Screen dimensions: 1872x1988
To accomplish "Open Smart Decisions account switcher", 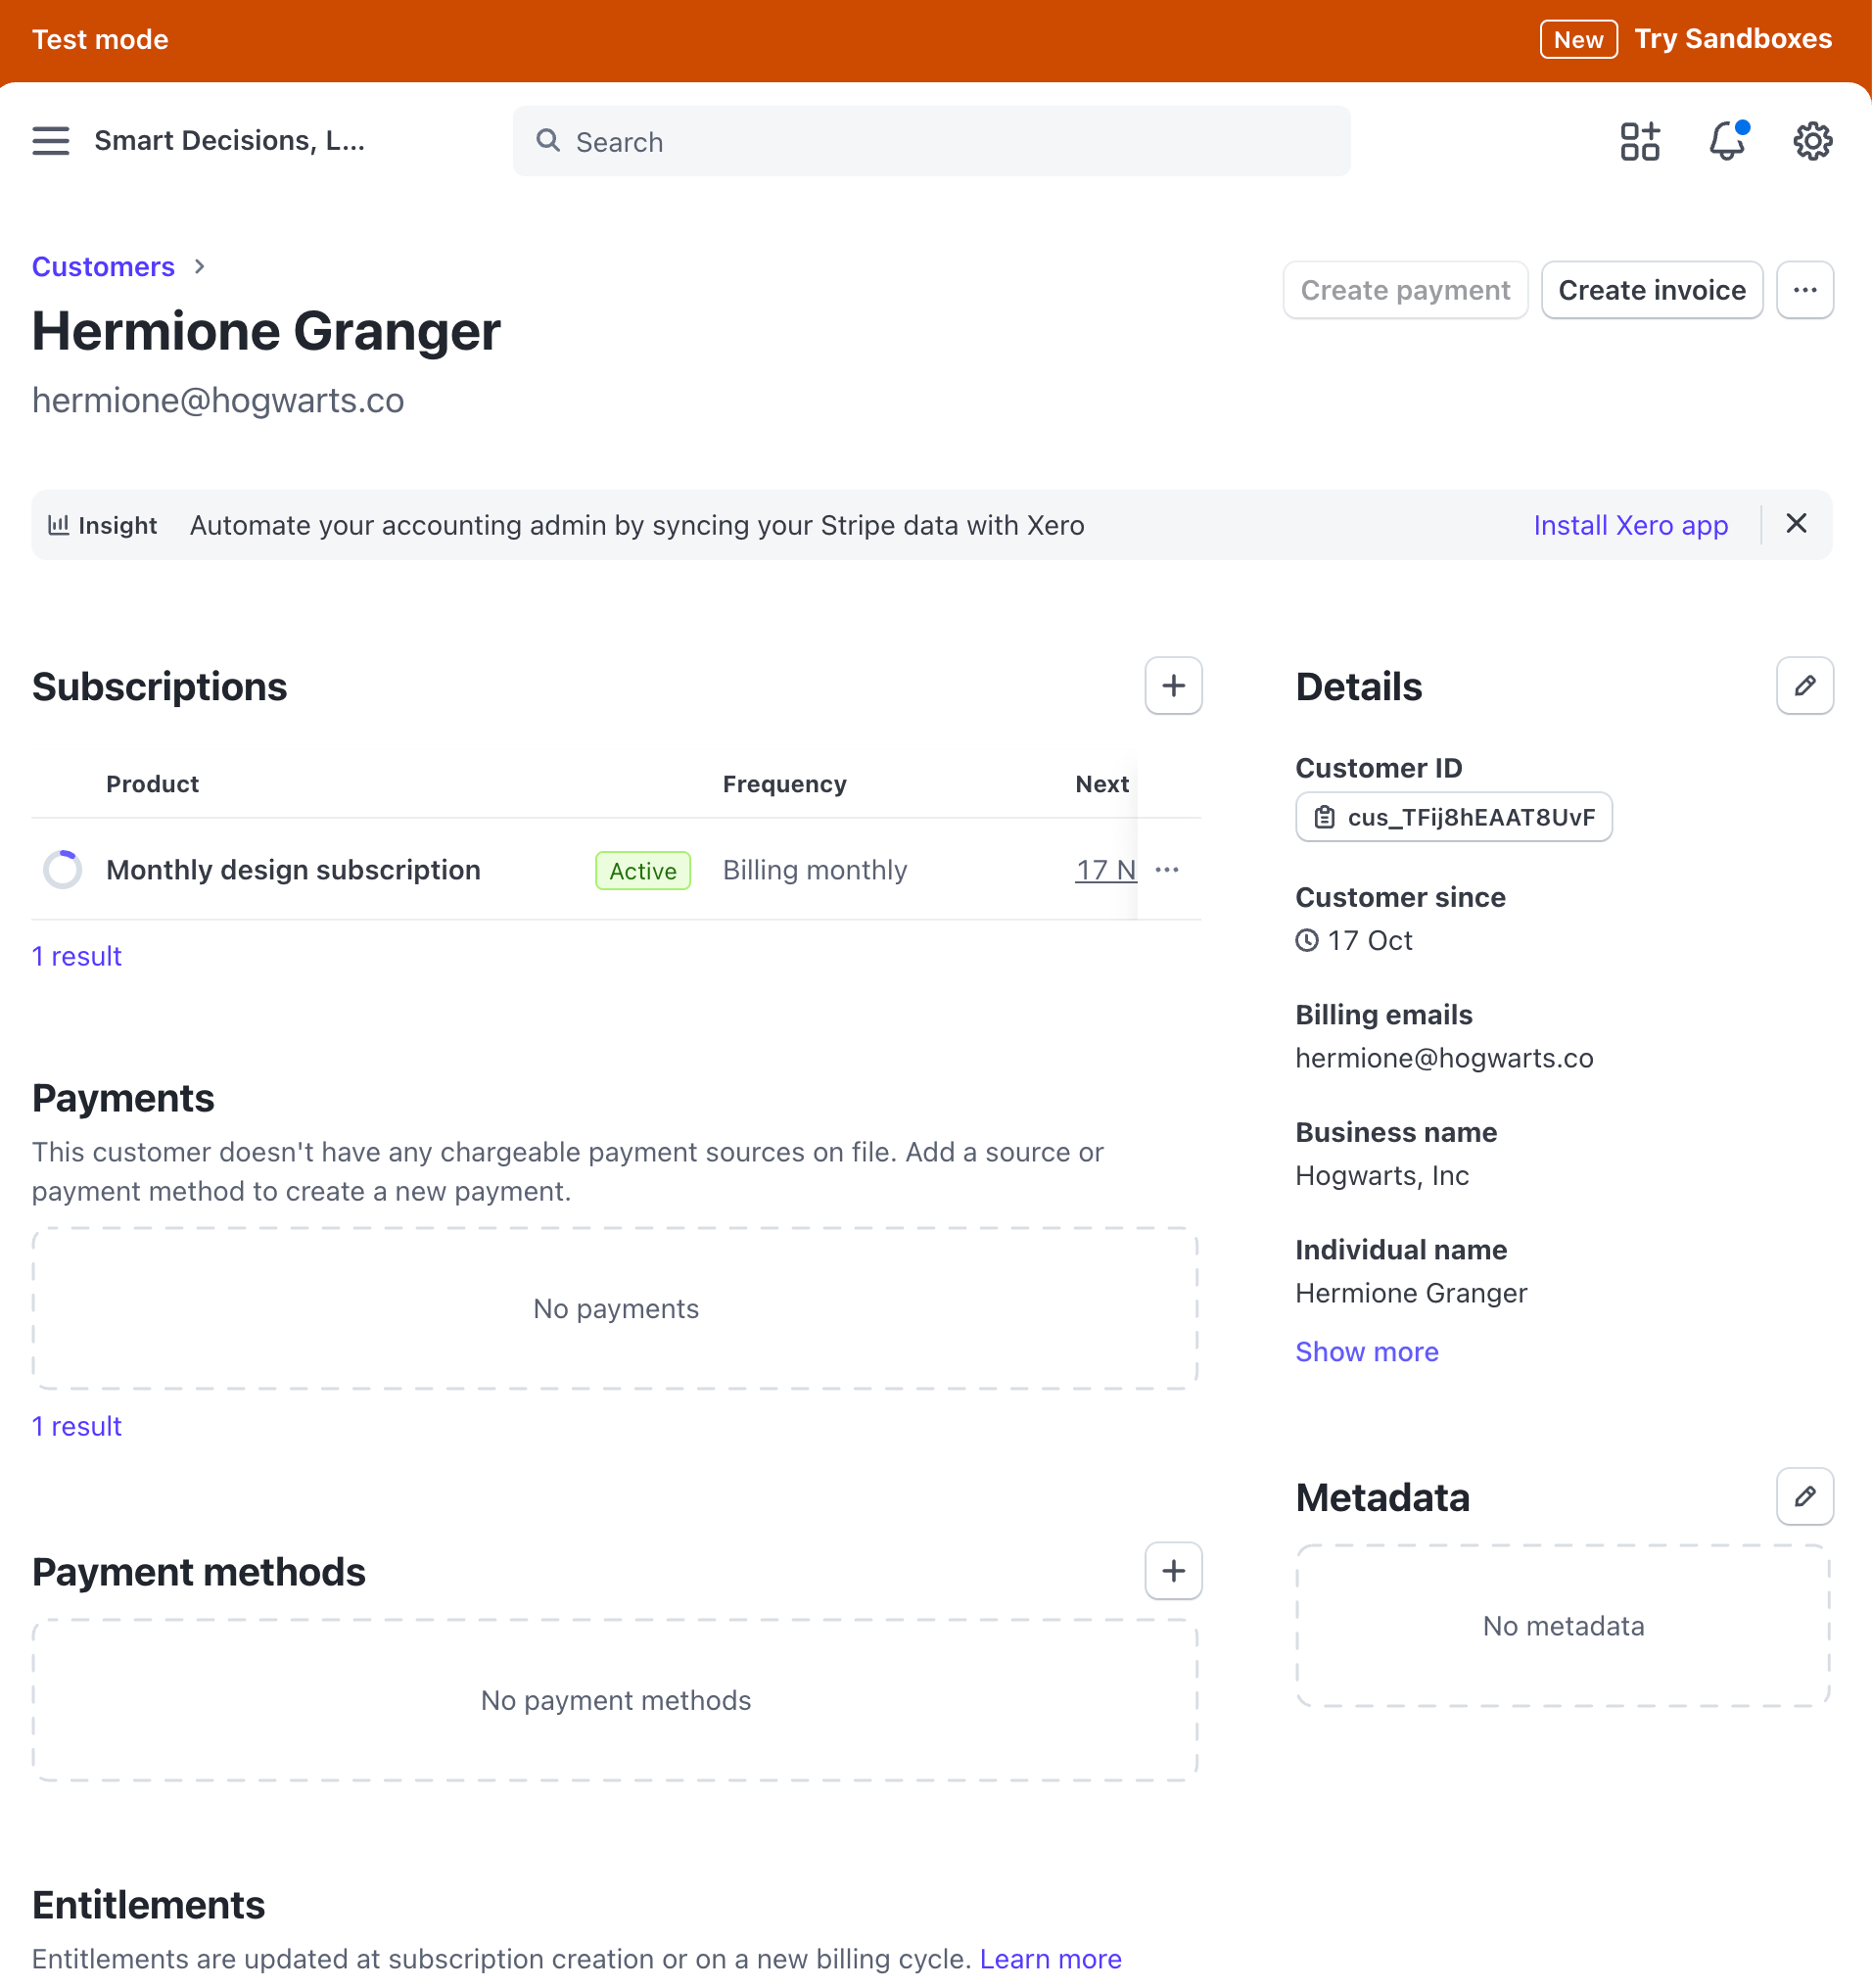I will tap(229, 141).
